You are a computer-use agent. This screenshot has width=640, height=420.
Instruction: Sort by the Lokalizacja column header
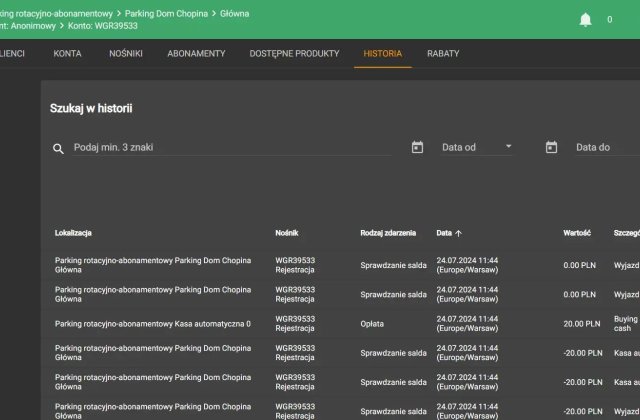click(73, 233)
